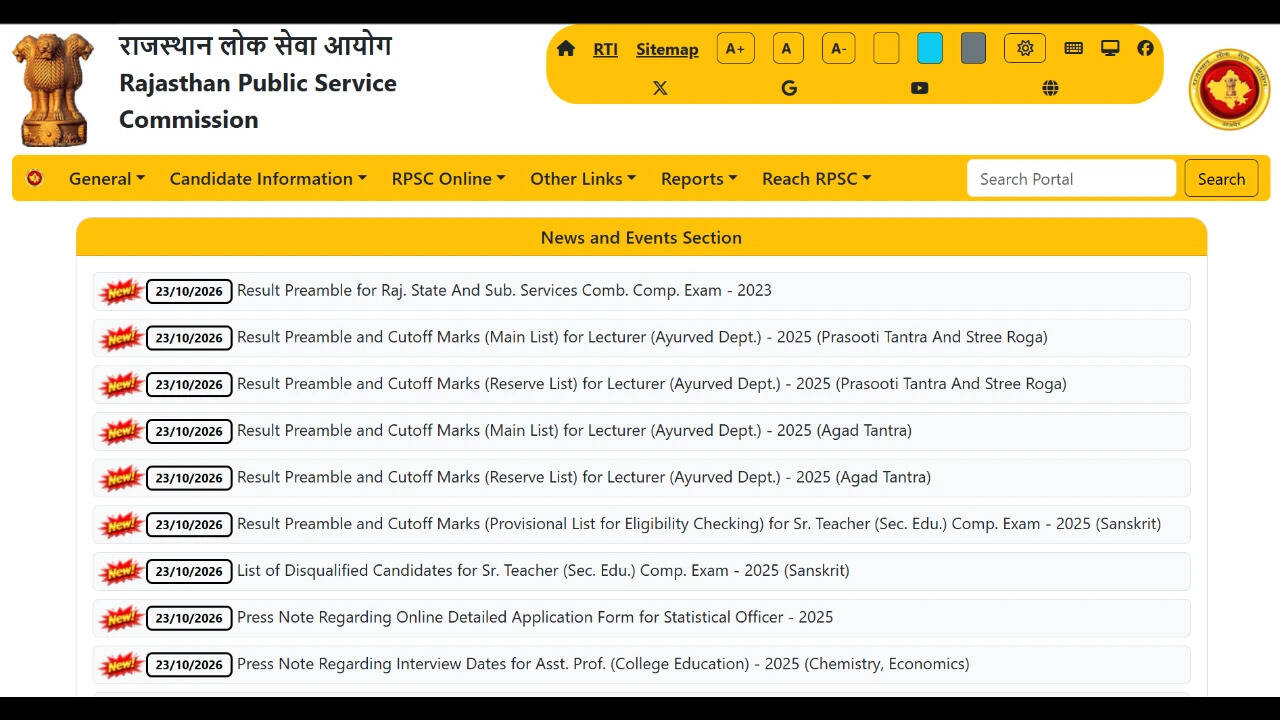The height and width of the screenshot is (720, 1280).
Task: Expand the General dropdown menu
Action: [x=107, y=179]
